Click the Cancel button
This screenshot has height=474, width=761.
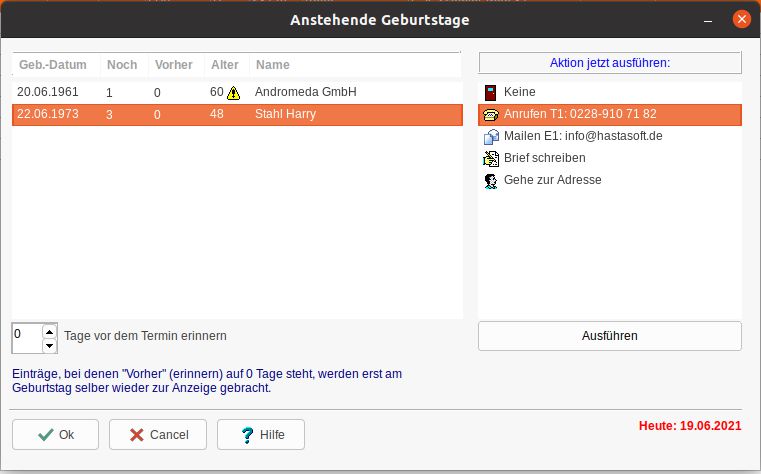(158, 435)
